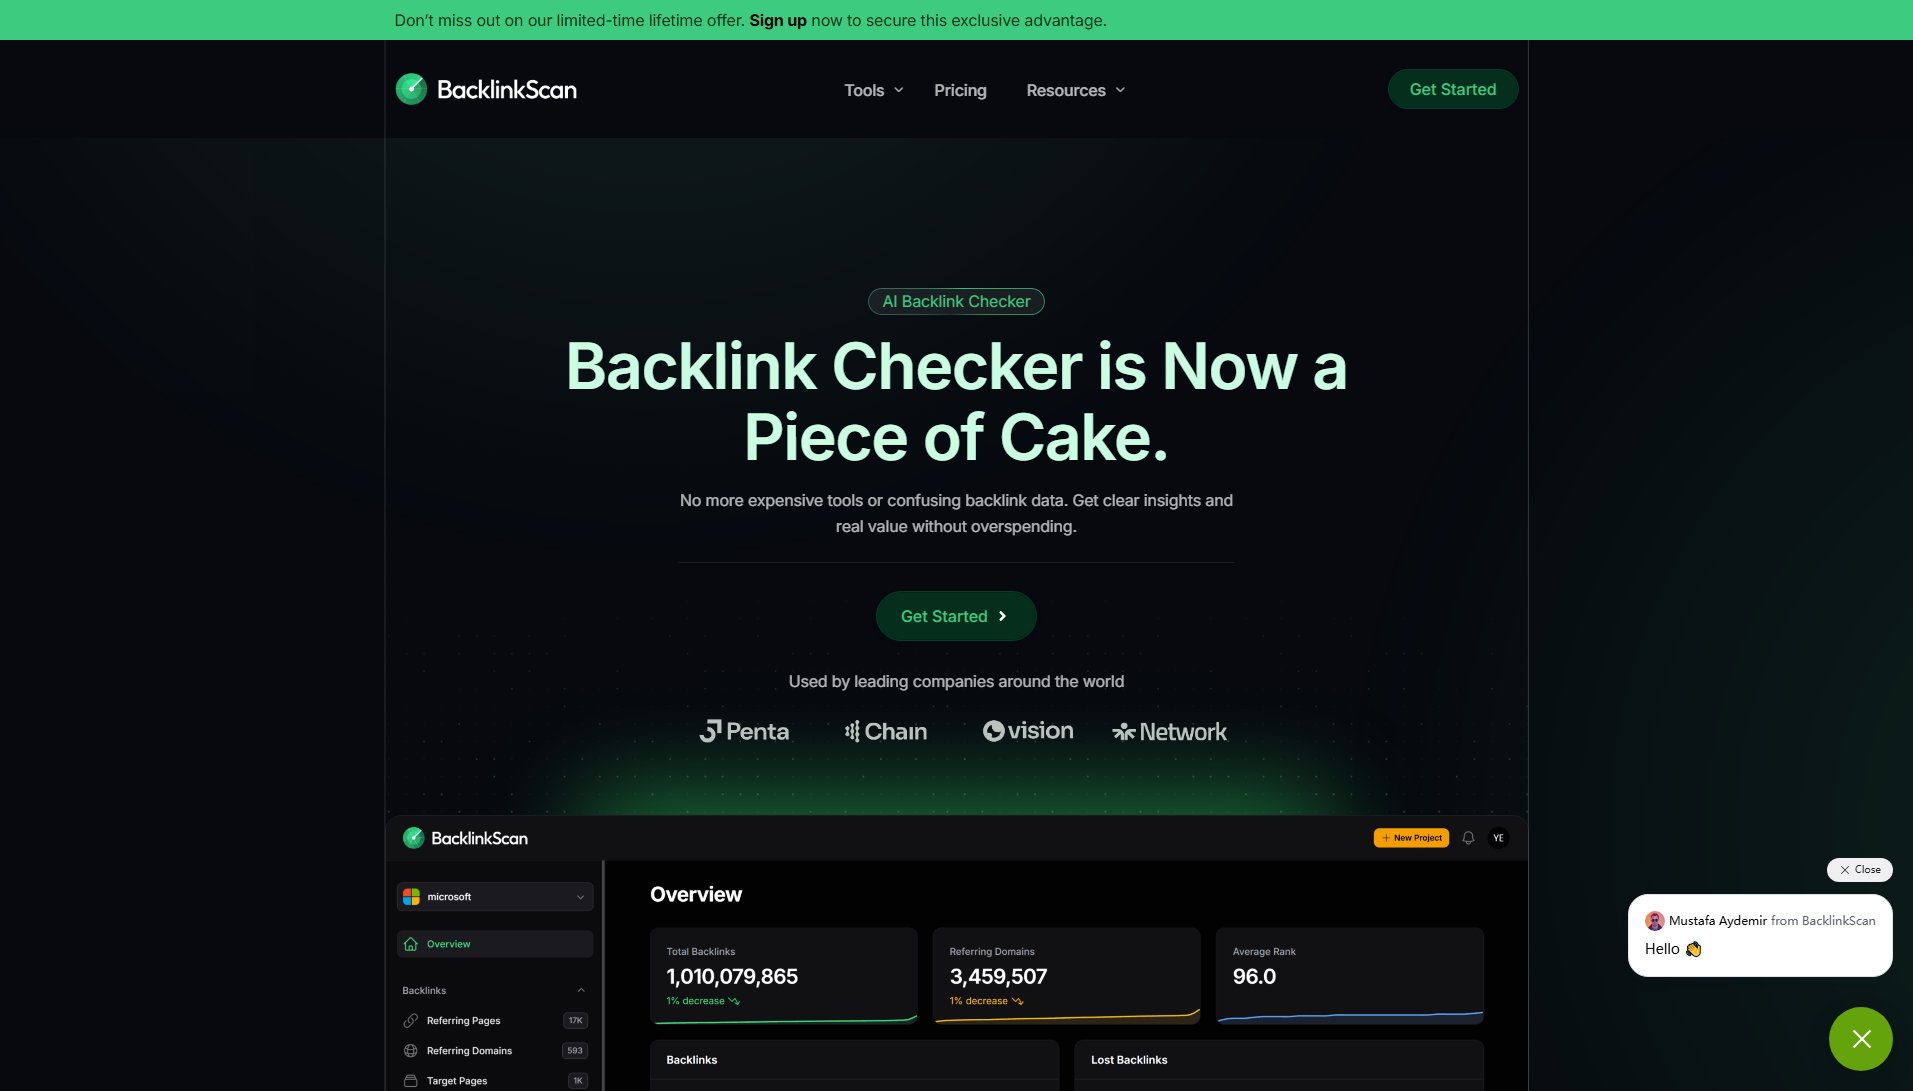
Task: Close the chat widget with green X
Action: click(1860, 1039)
